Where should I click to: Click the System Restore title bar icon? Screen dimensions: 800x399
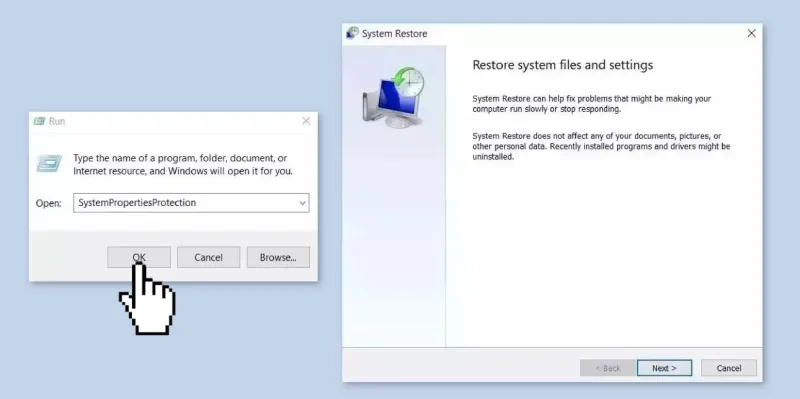pos(352,33)
